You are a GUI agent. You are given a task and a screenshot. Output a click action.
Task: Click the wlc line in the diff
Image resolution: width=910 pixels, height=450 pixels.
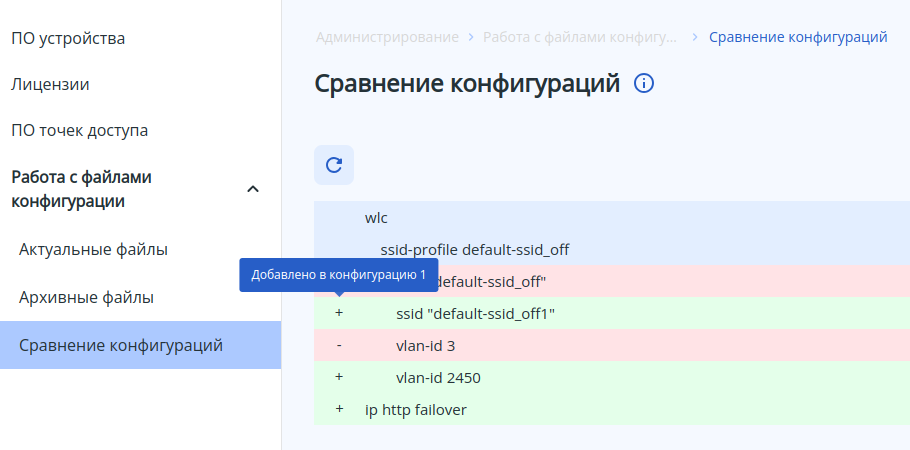click(377, 217)
